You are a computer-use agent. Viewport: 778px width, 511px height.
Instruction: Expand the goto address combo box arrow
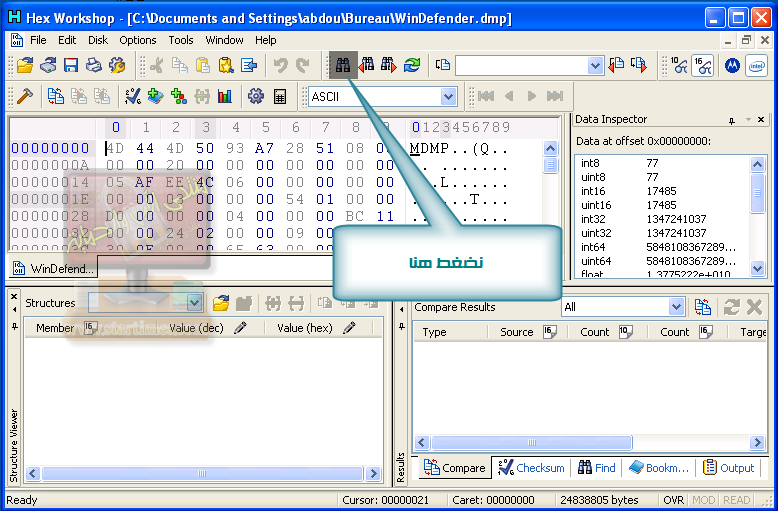(x=595, y=65)
